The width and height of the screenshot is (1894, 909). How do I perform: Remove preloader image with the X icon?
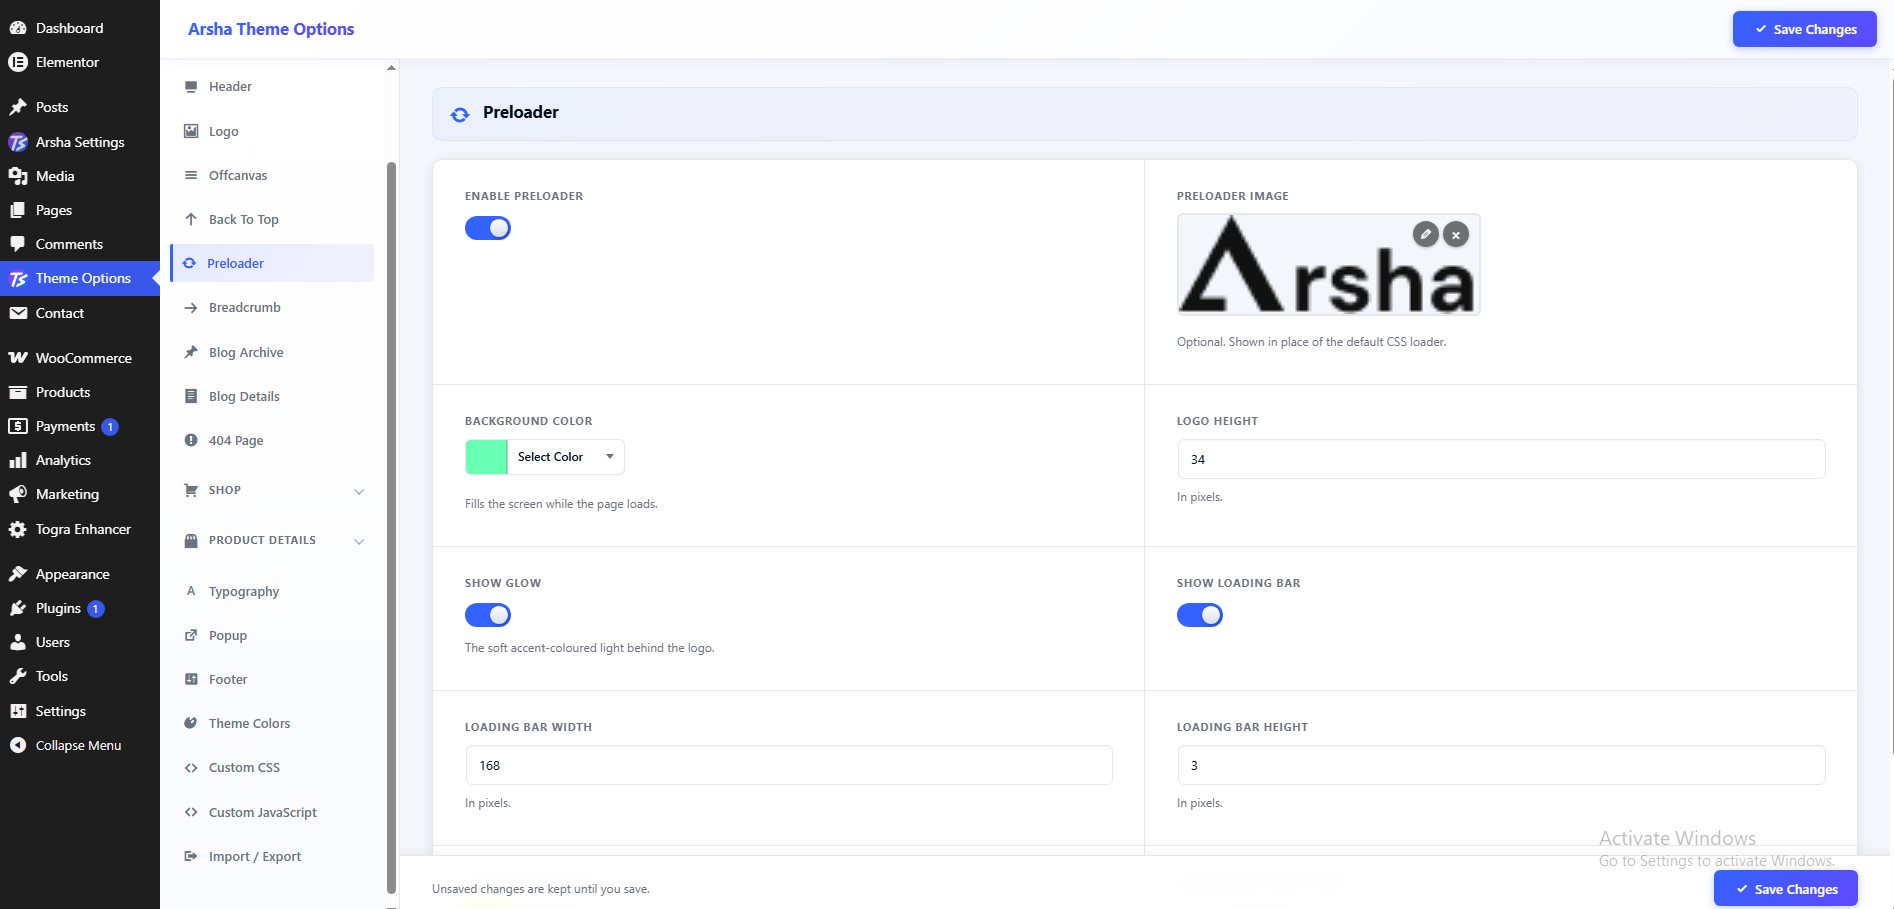[x=1456, y=235]
